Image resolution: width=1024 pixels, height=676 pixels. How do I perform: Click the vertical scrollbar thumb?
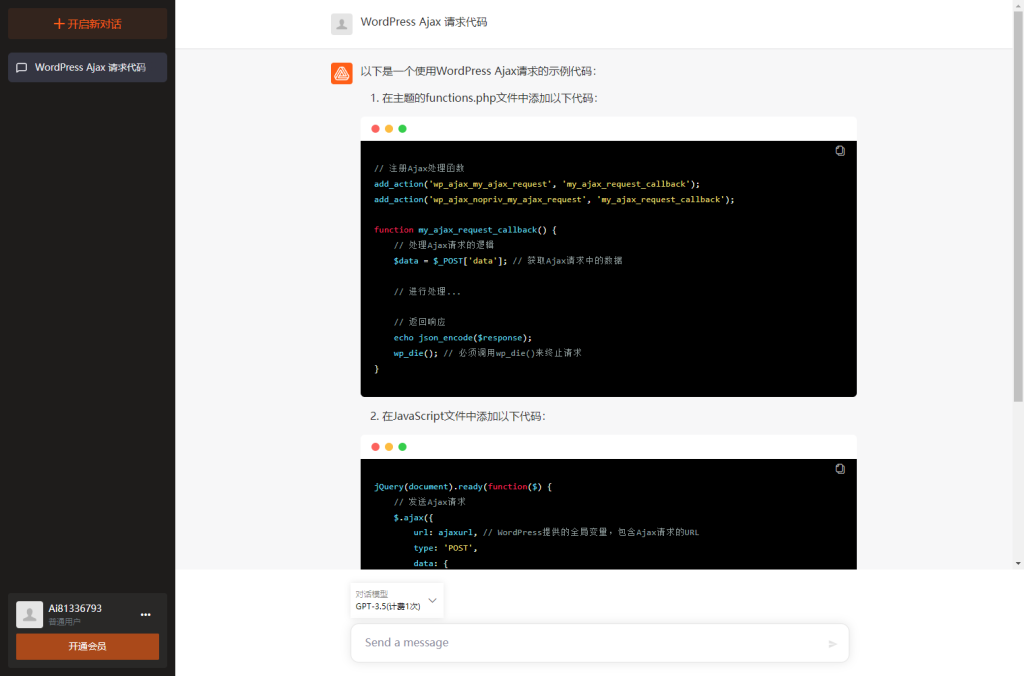coord(1018,206)
